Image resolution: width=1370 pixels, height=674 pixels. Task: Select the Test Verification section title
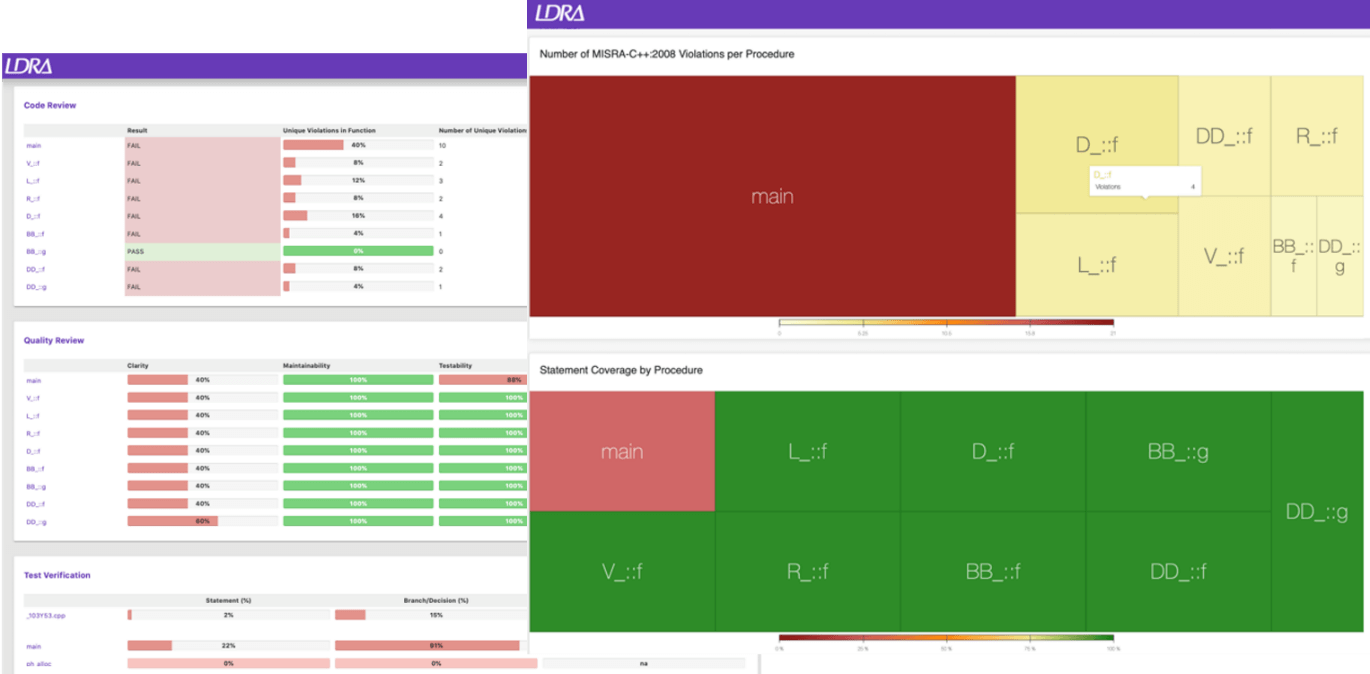pyautogui.click(x=57, y=575)
